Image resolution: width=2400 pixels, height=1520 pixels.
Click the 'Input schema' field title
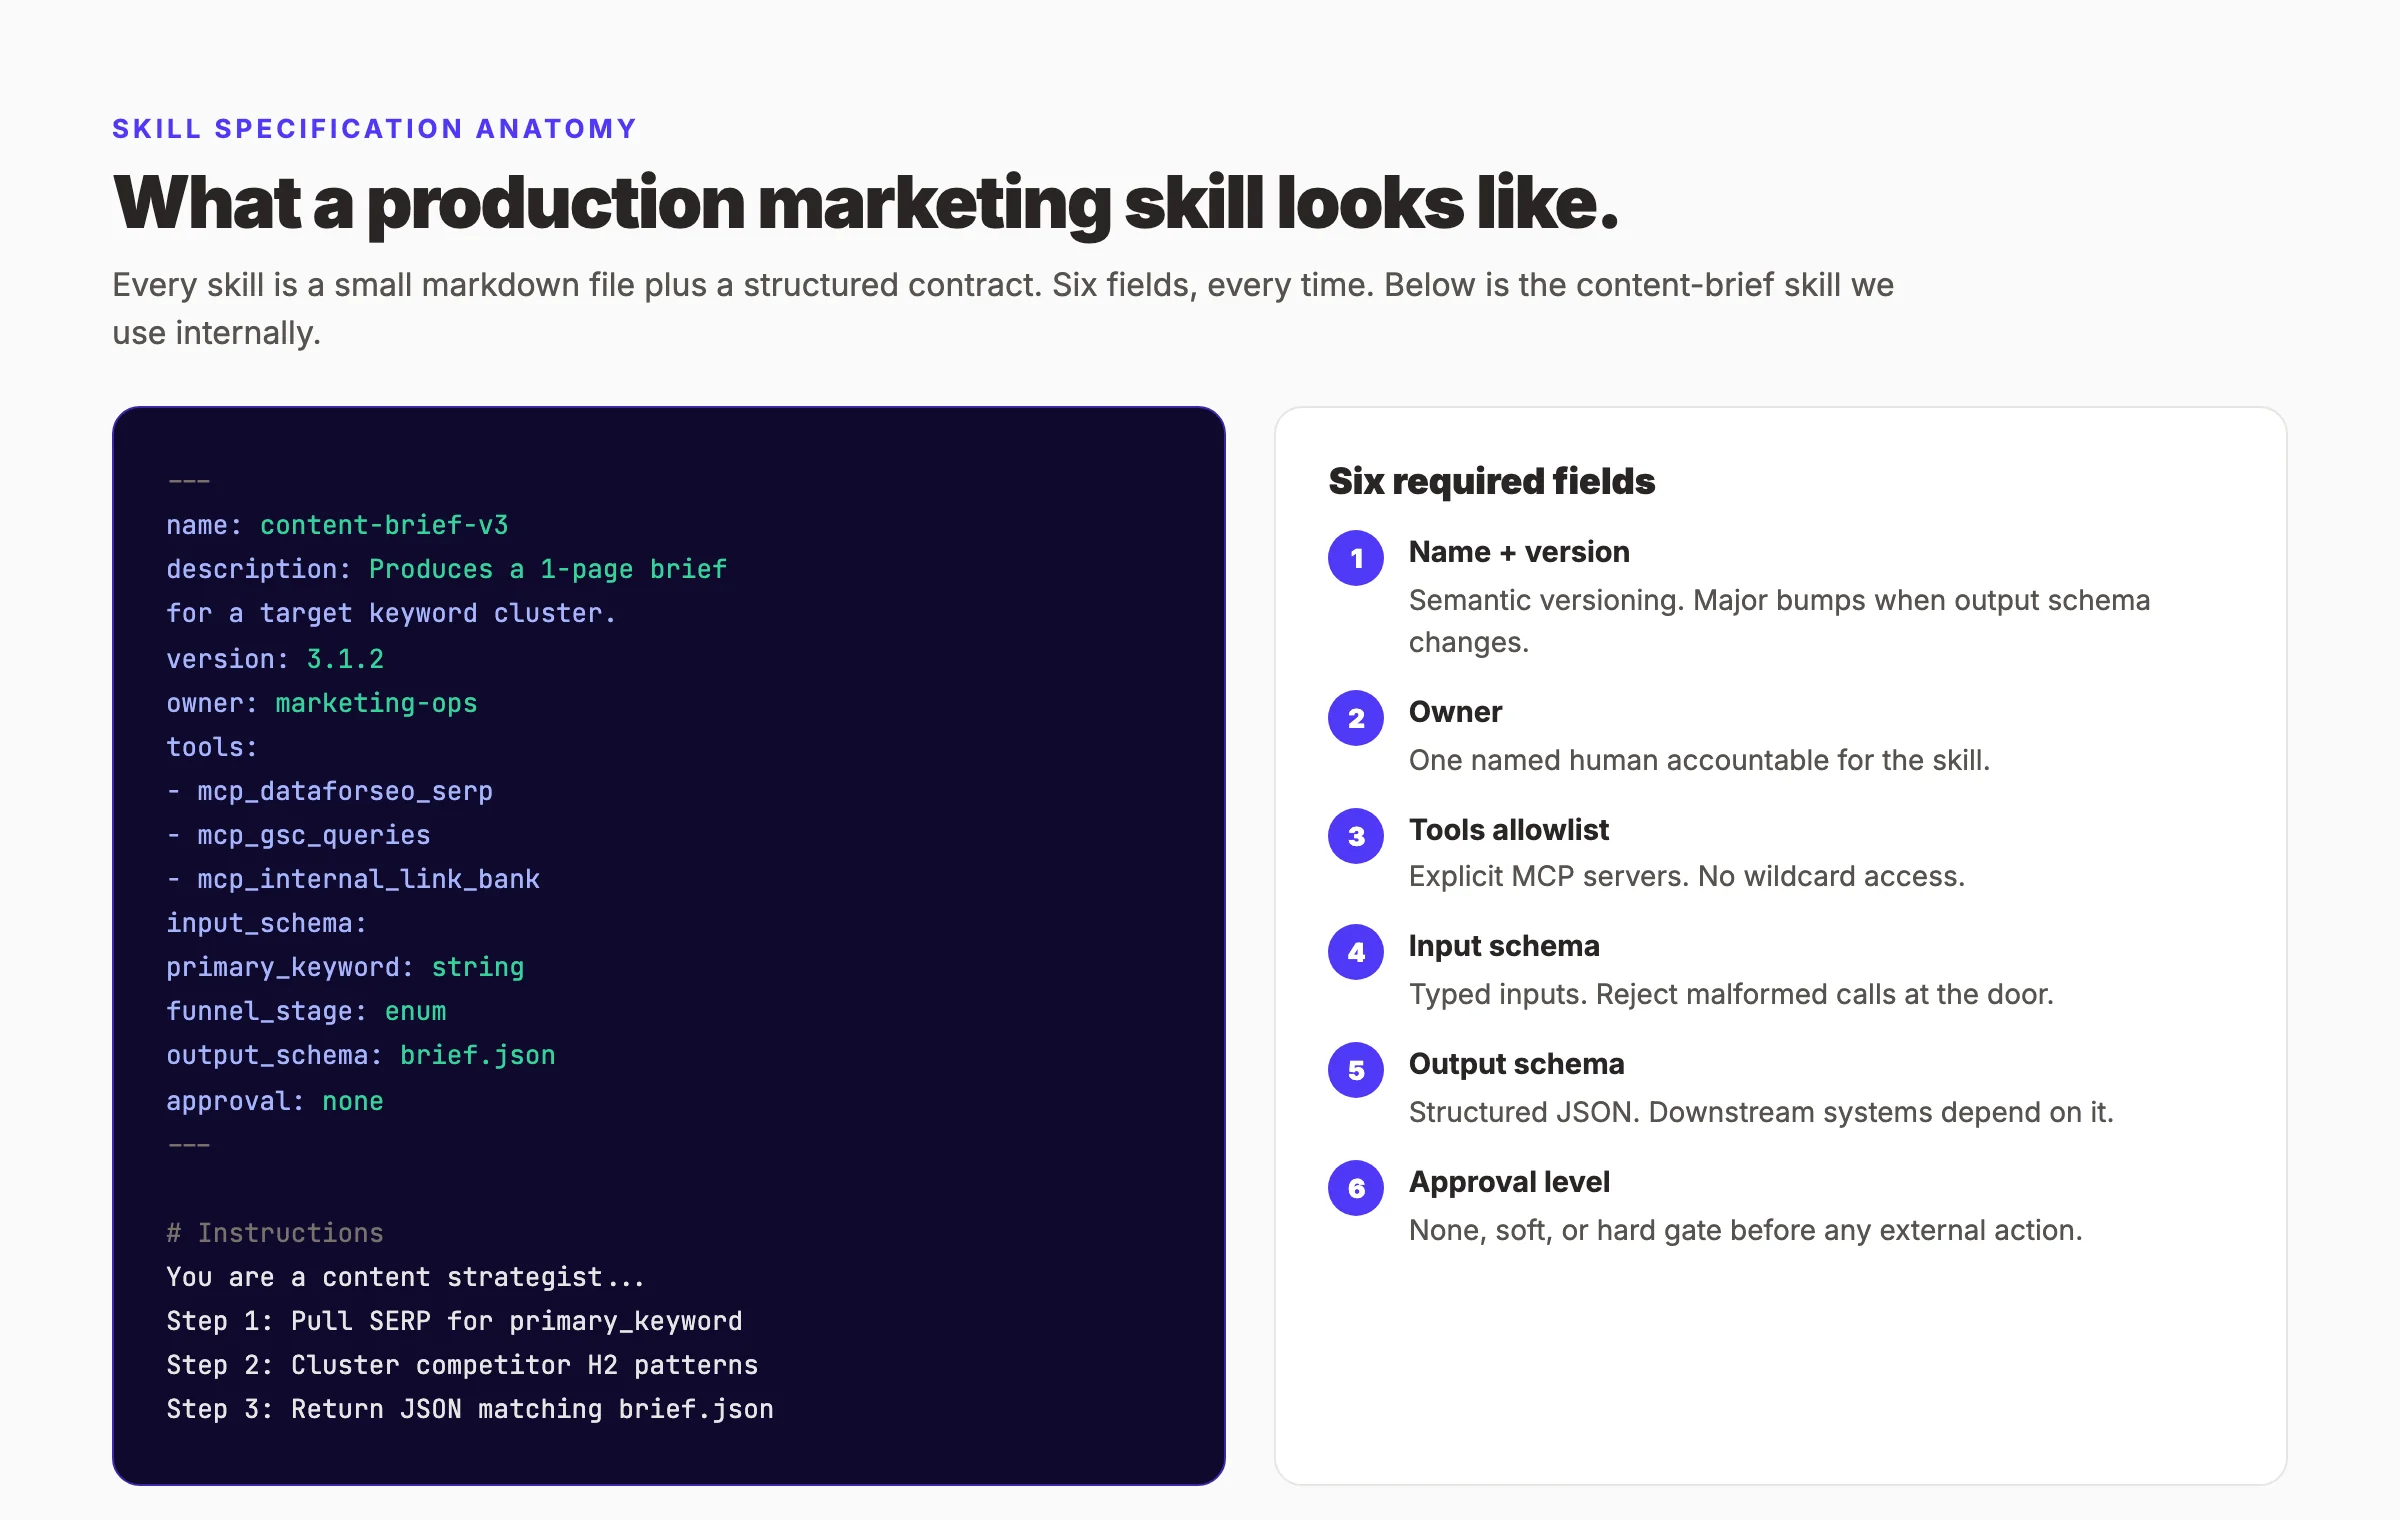[1504, 946]
